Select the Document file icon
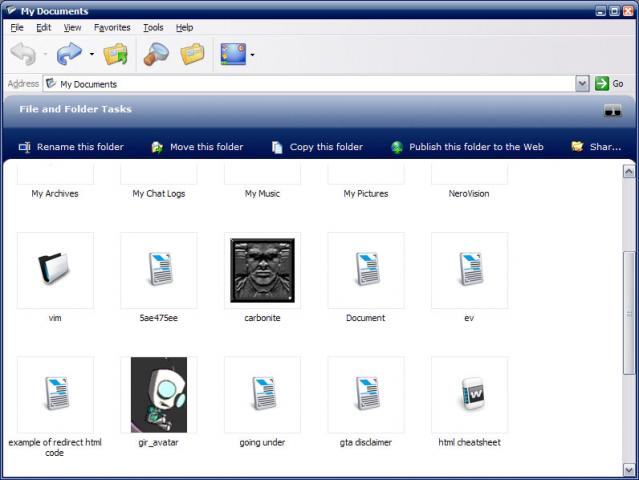The image size is (639, 480). (x=366, y=269)
